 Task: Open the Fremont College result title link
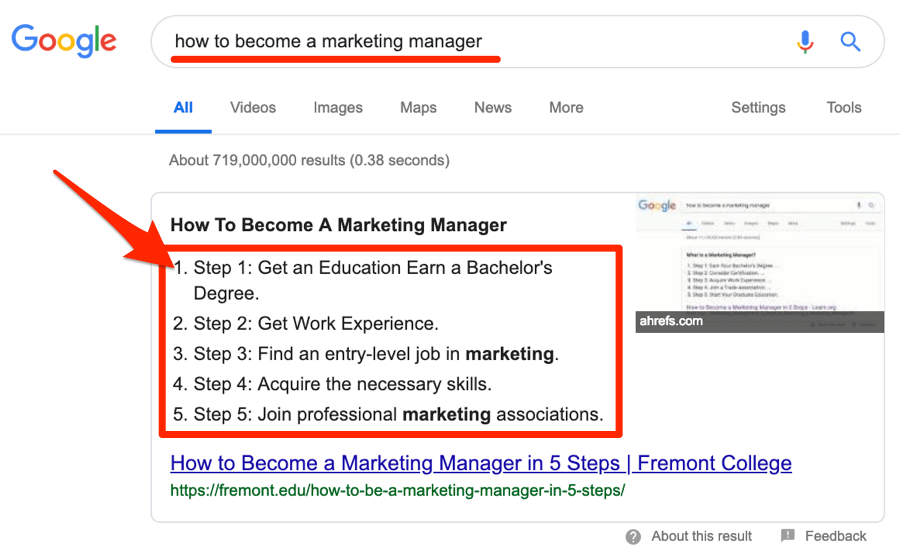pos(481,464)
